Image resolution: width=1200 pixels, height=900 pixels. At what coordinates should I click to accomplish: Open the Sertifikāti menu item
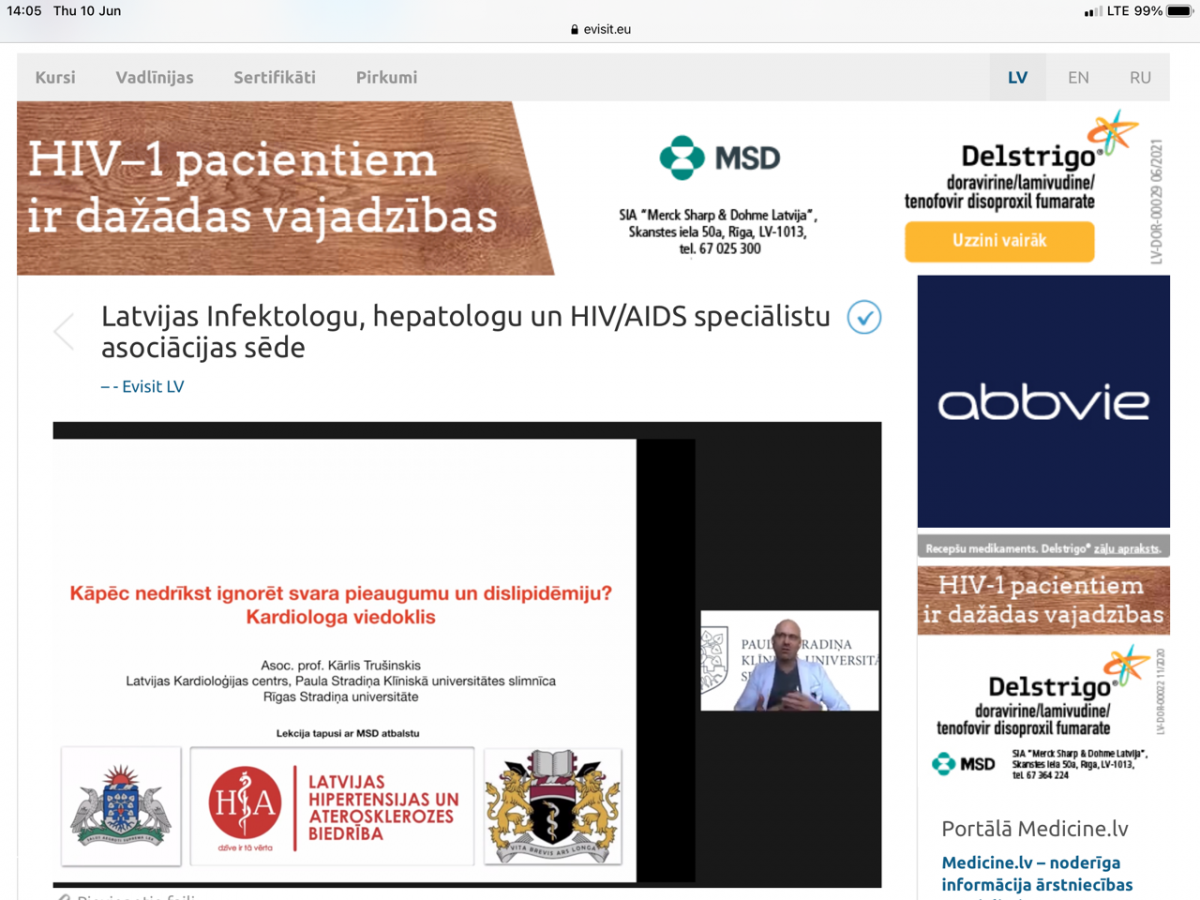pos(275,77)
